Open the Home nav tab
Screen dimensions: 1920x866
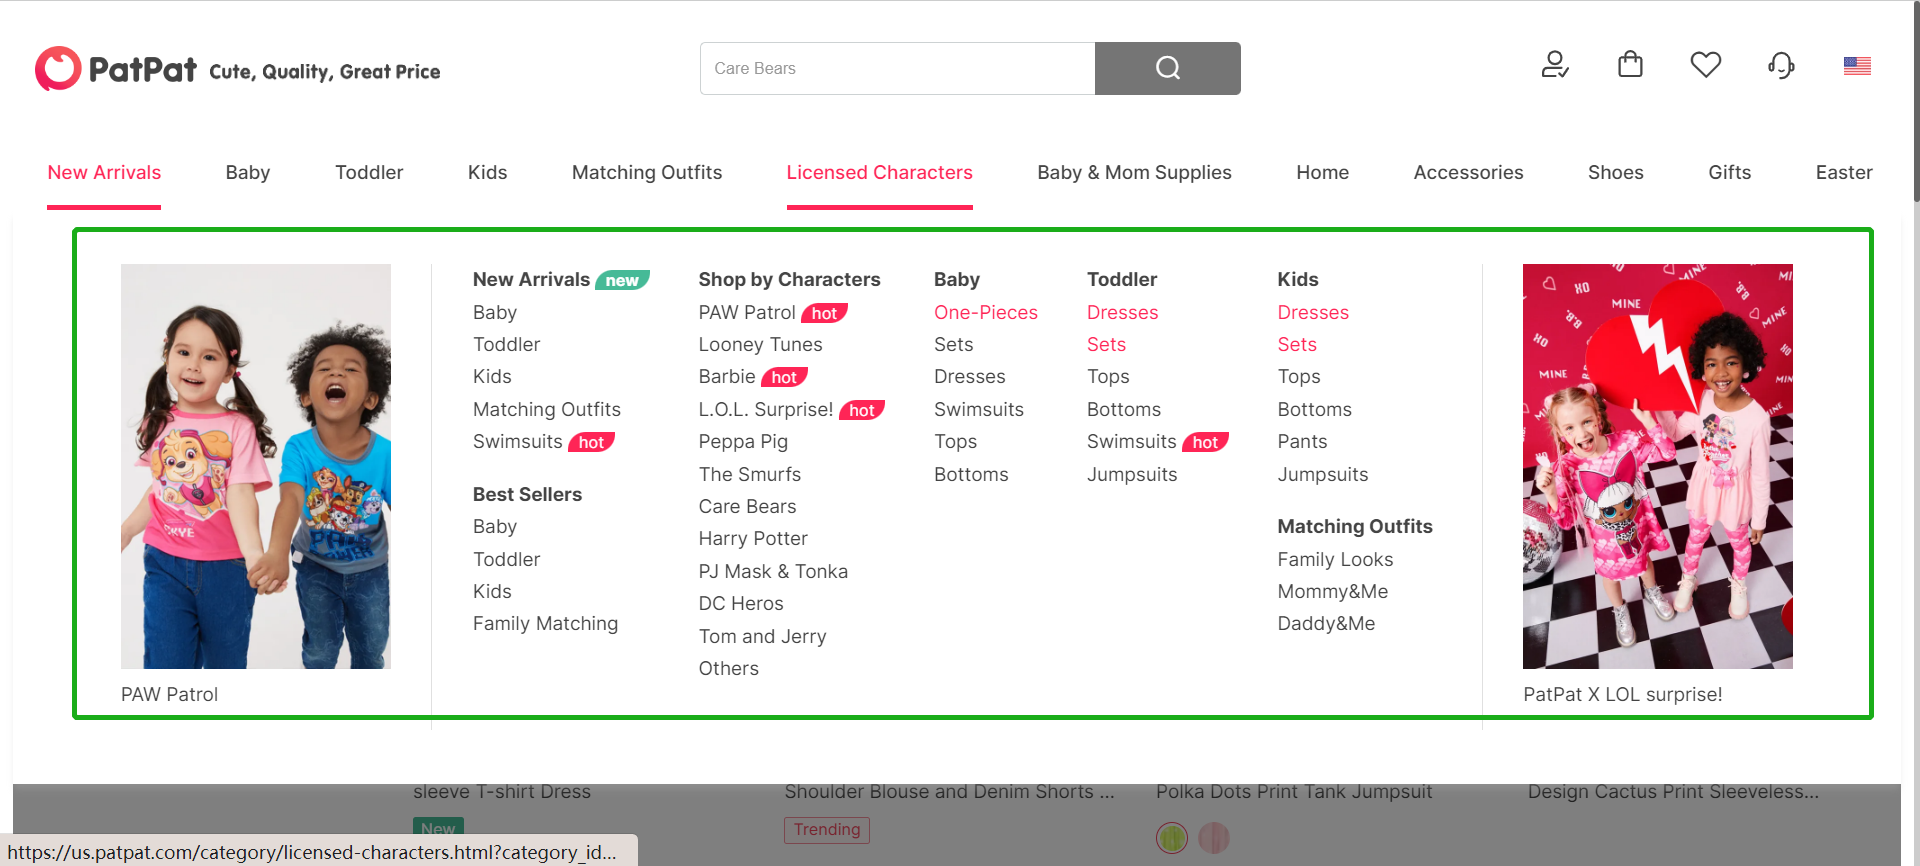[x=1322, y=172]
